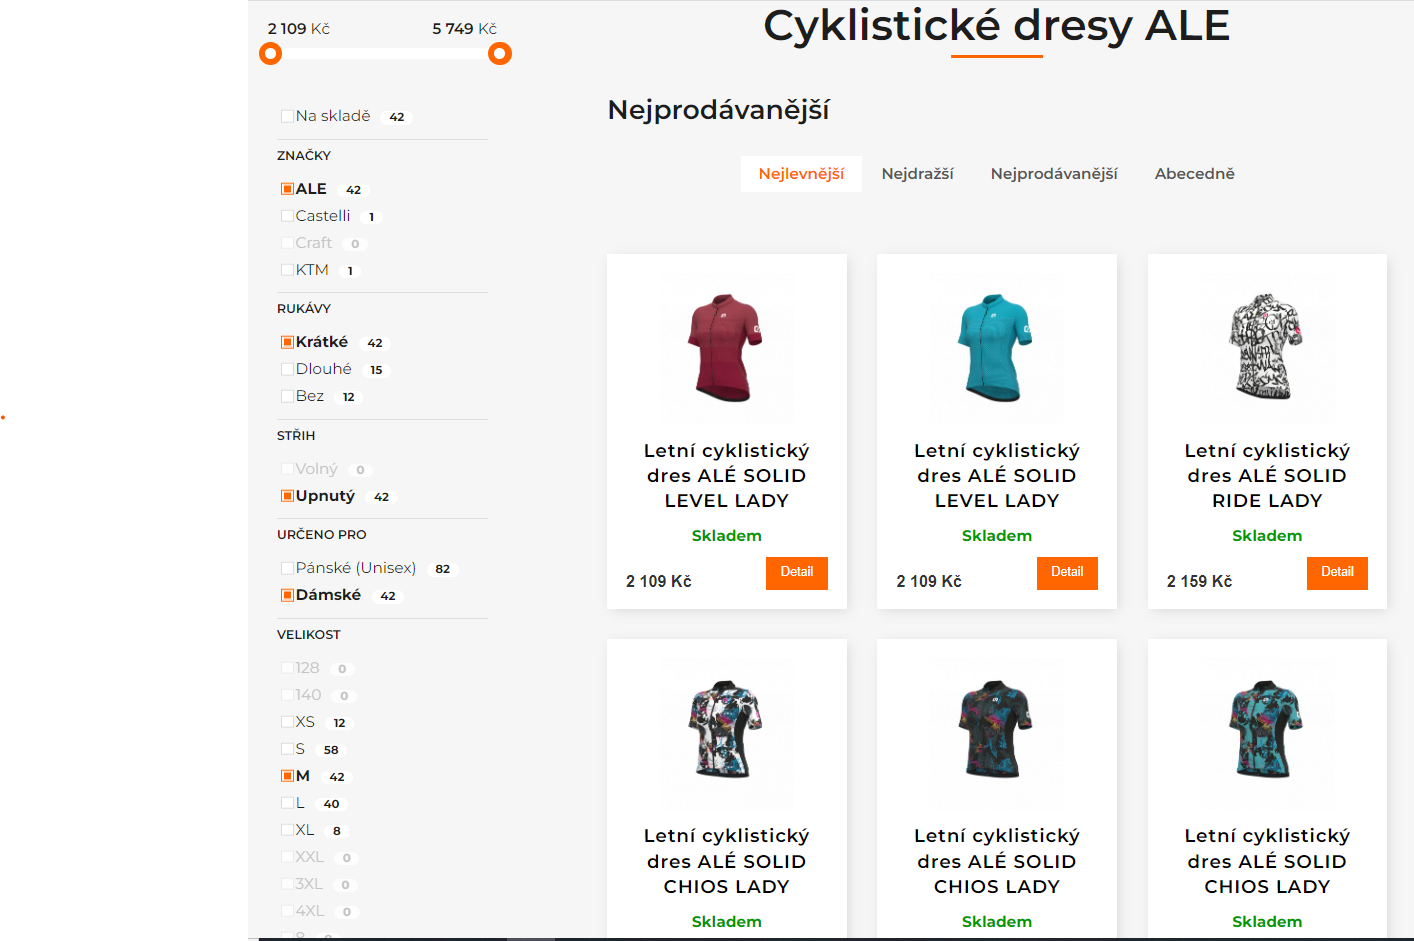Open the SOLID RIDE LADY title link

pos(1267,476)
